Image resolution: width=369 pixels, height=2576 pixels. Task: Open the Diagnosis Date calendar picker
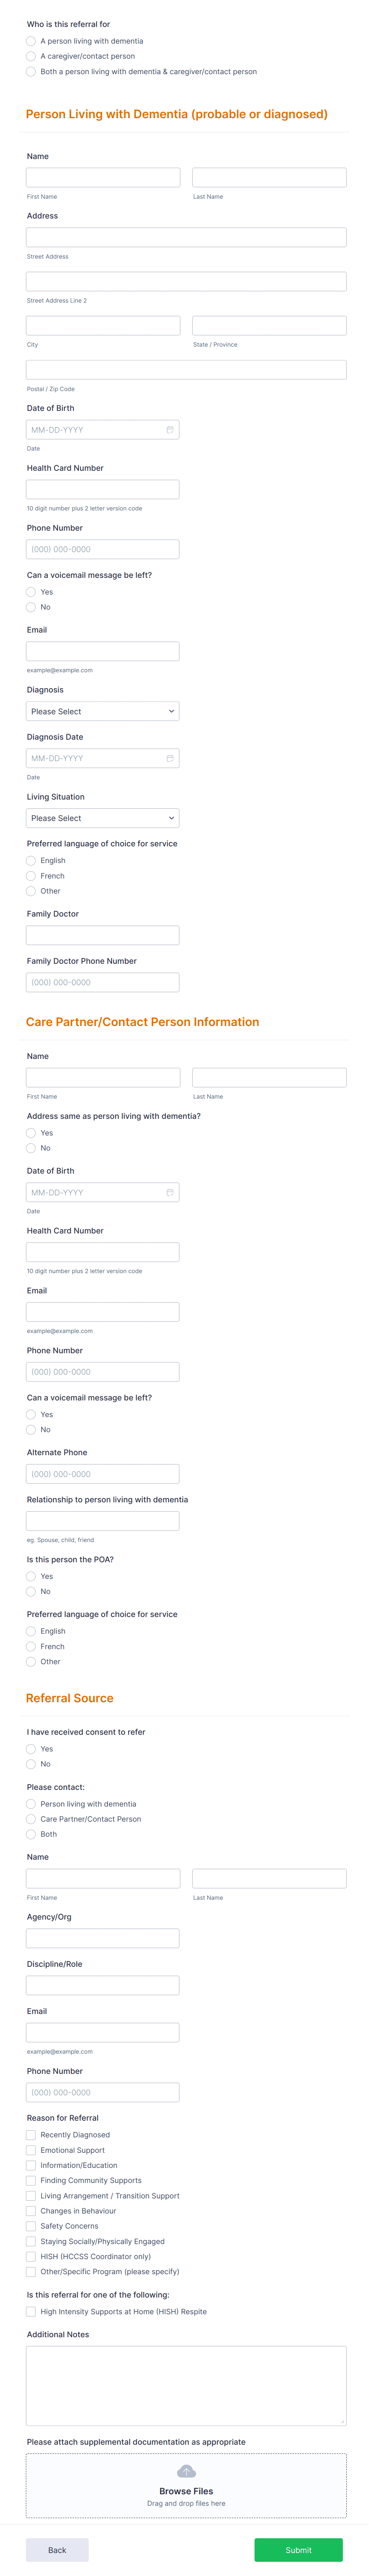point(170,757)
